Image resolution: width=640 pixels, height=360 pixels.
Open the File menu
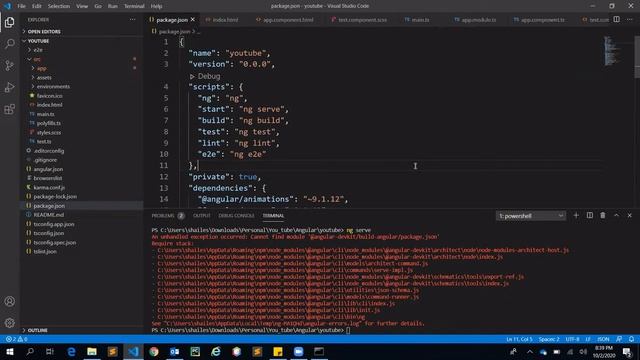point(21,6)
